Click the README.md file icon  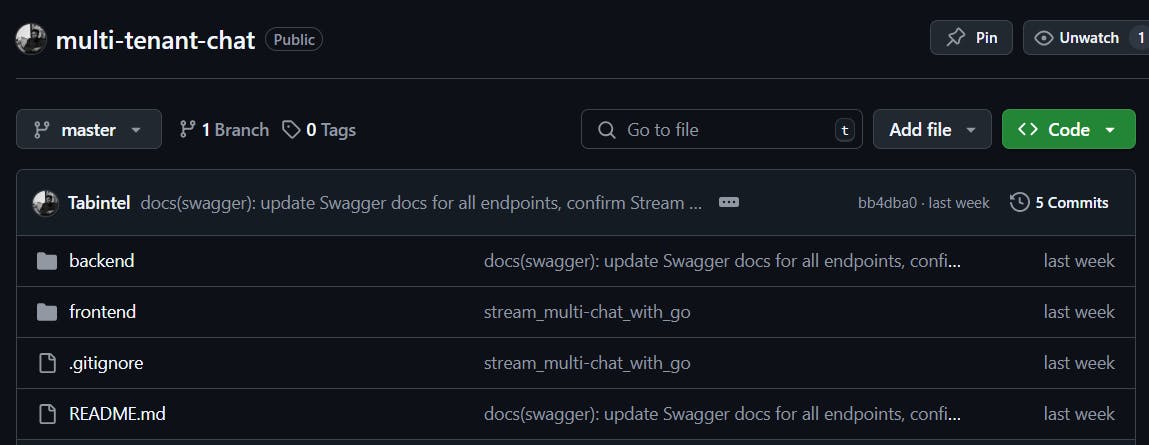[47, 414]
